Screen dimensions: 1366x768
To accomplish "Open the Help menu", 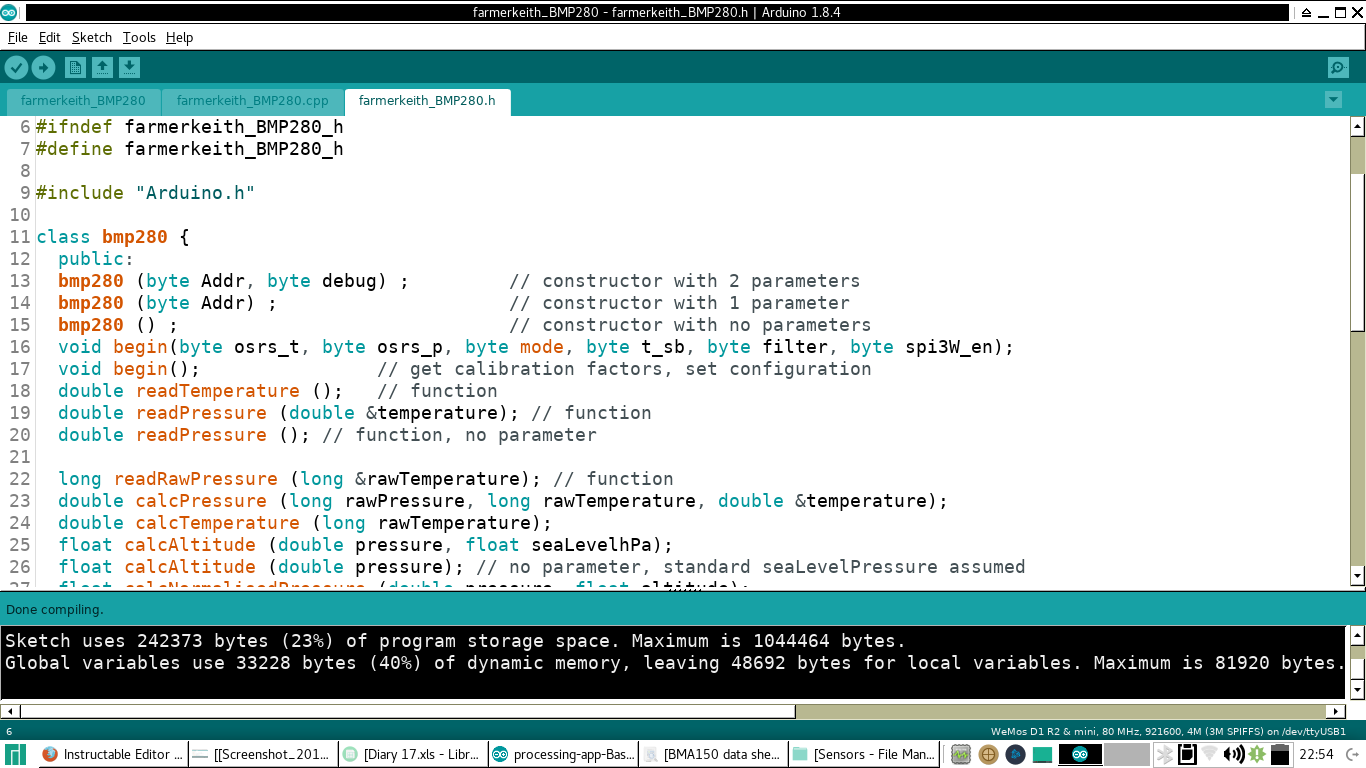I will pyautogui.click(x=180, y=37).
